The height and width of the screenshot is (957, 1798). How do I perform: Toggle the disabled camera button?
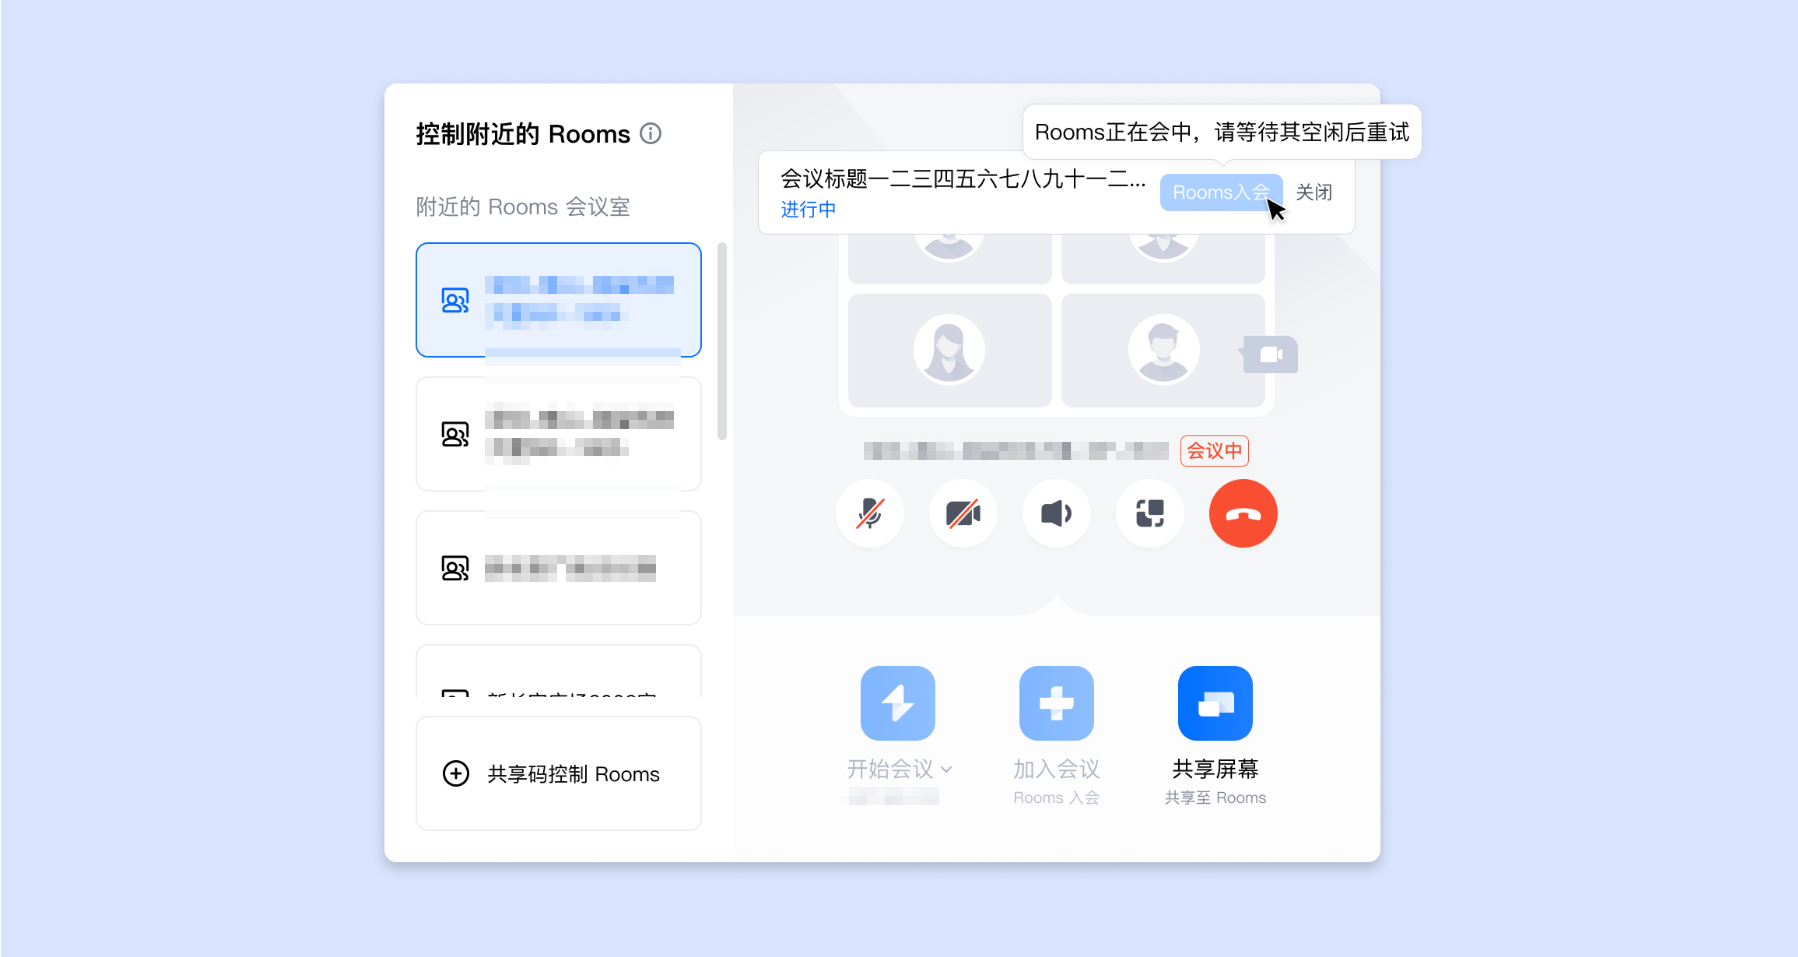coord(963,513)
